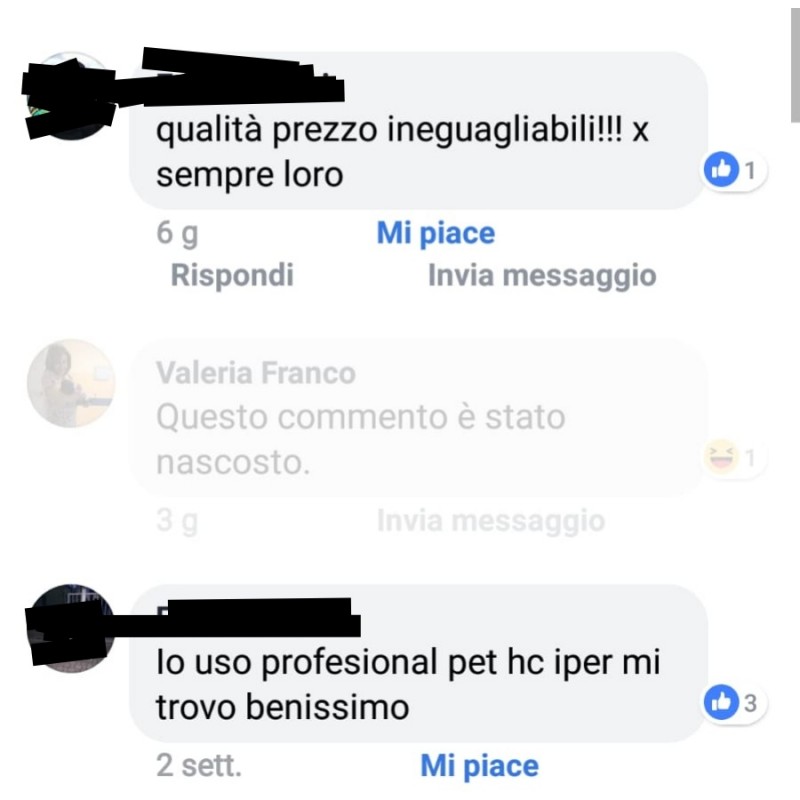Click the scrollbar thumb at the right edge
The width and height of the screenshot is (800, 800).
pyautogui.click(x=795, y=61)
